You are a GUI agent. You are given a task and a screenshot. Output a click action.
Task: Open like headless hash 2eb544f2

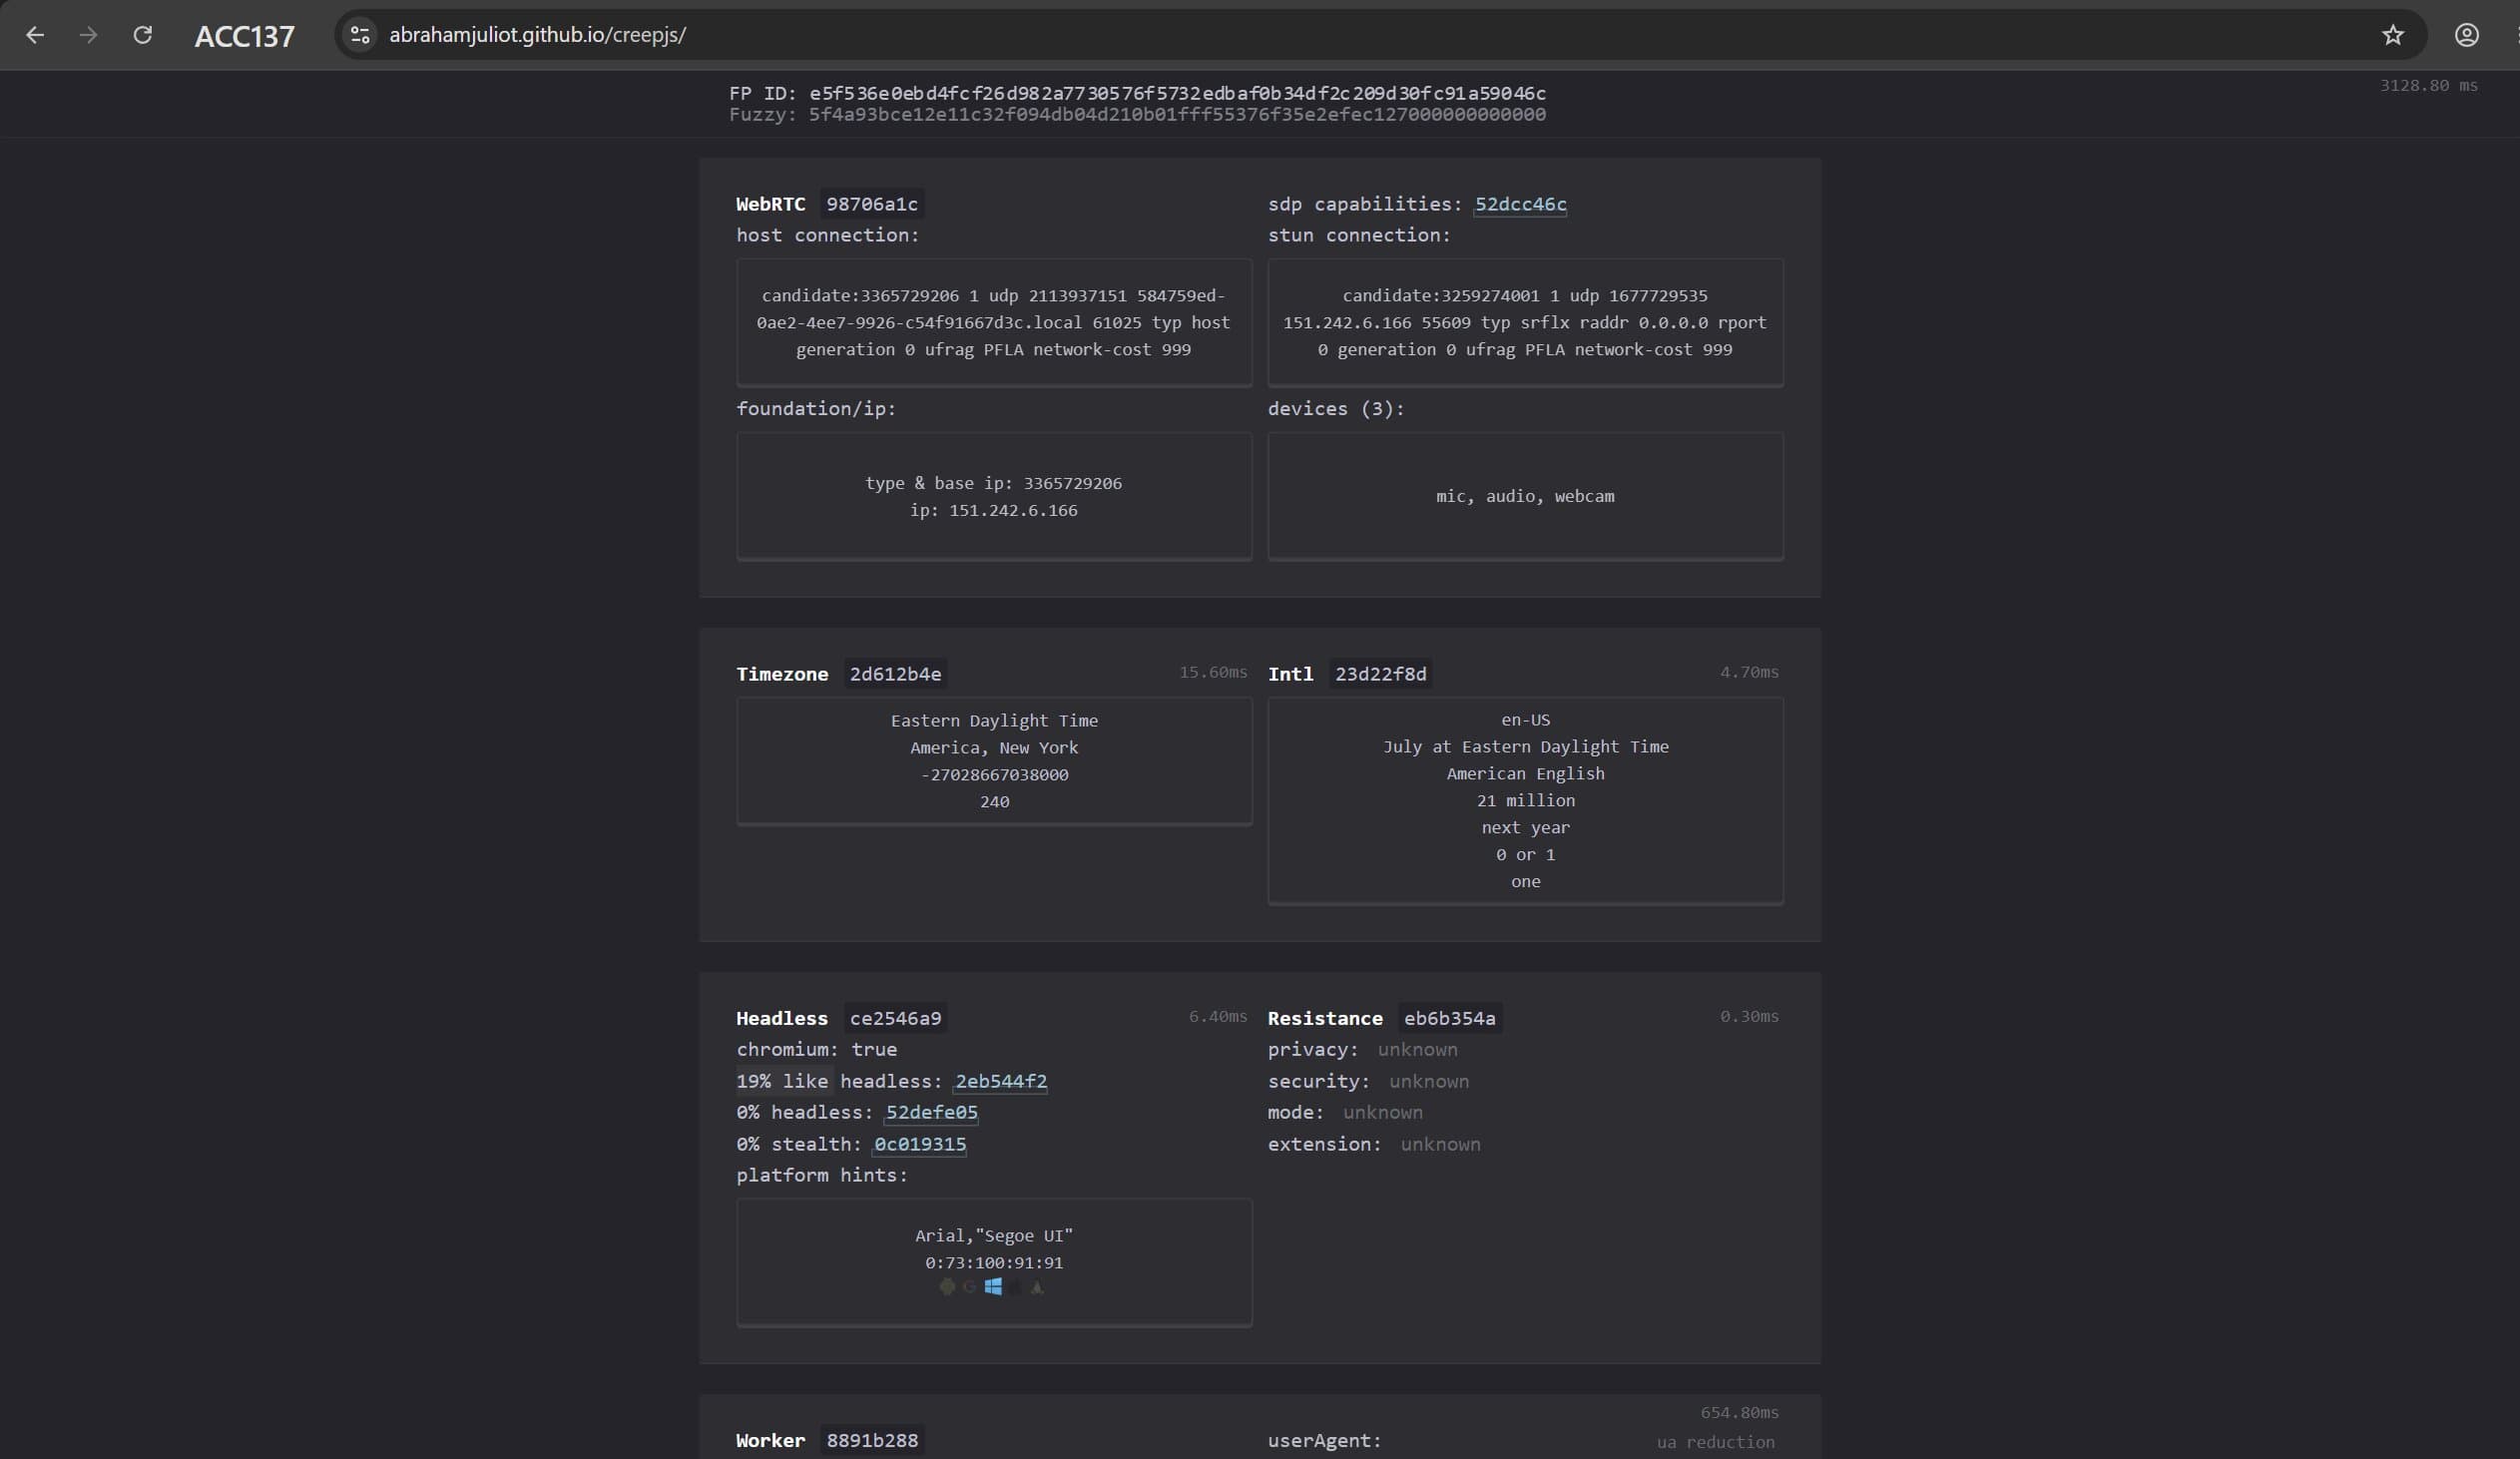[x=1001, y=1081]
